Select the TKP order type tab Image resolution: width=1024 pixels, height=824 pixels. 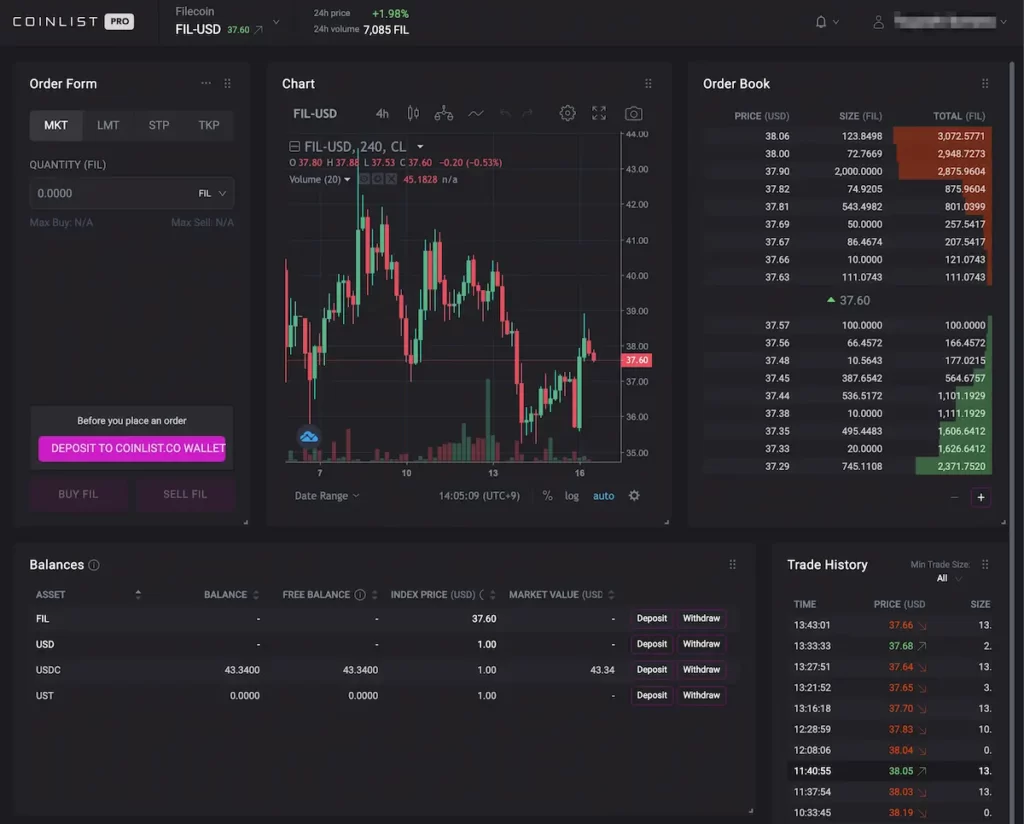click(x=209, y=125)
